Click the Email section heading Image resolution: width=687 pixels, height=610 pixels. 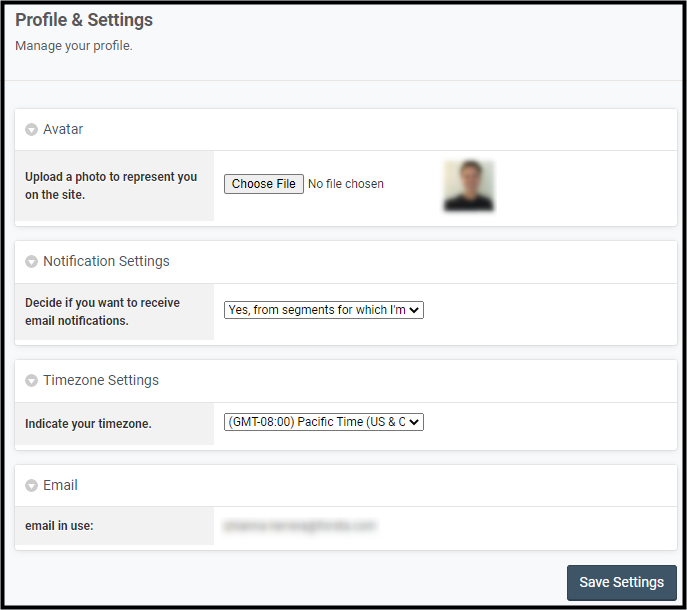pyautogui.click(x=60, y=485)
